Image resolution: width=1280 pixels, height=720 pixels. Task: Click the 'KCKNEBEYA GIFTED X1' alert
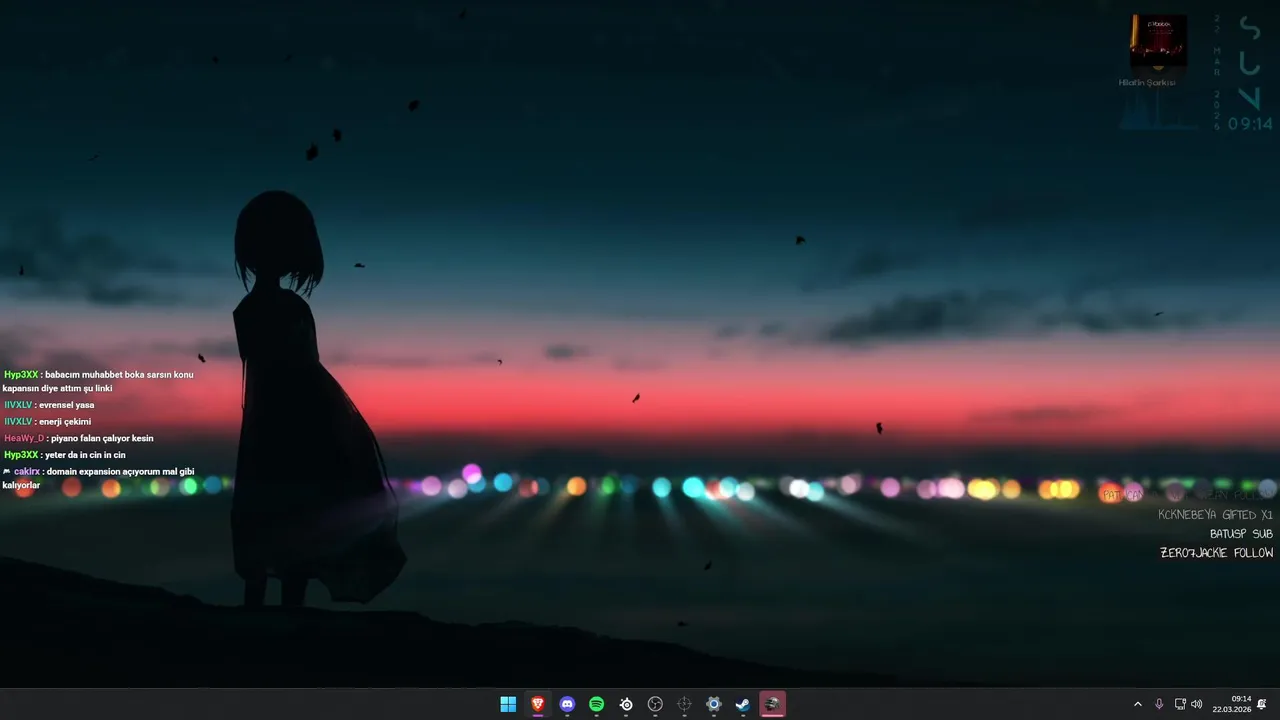1215,515
